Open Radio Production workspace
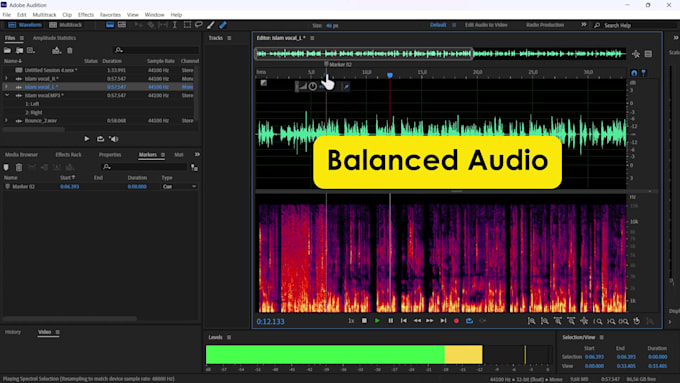This screenshot has width=680, height=383. tap(545, 25)
